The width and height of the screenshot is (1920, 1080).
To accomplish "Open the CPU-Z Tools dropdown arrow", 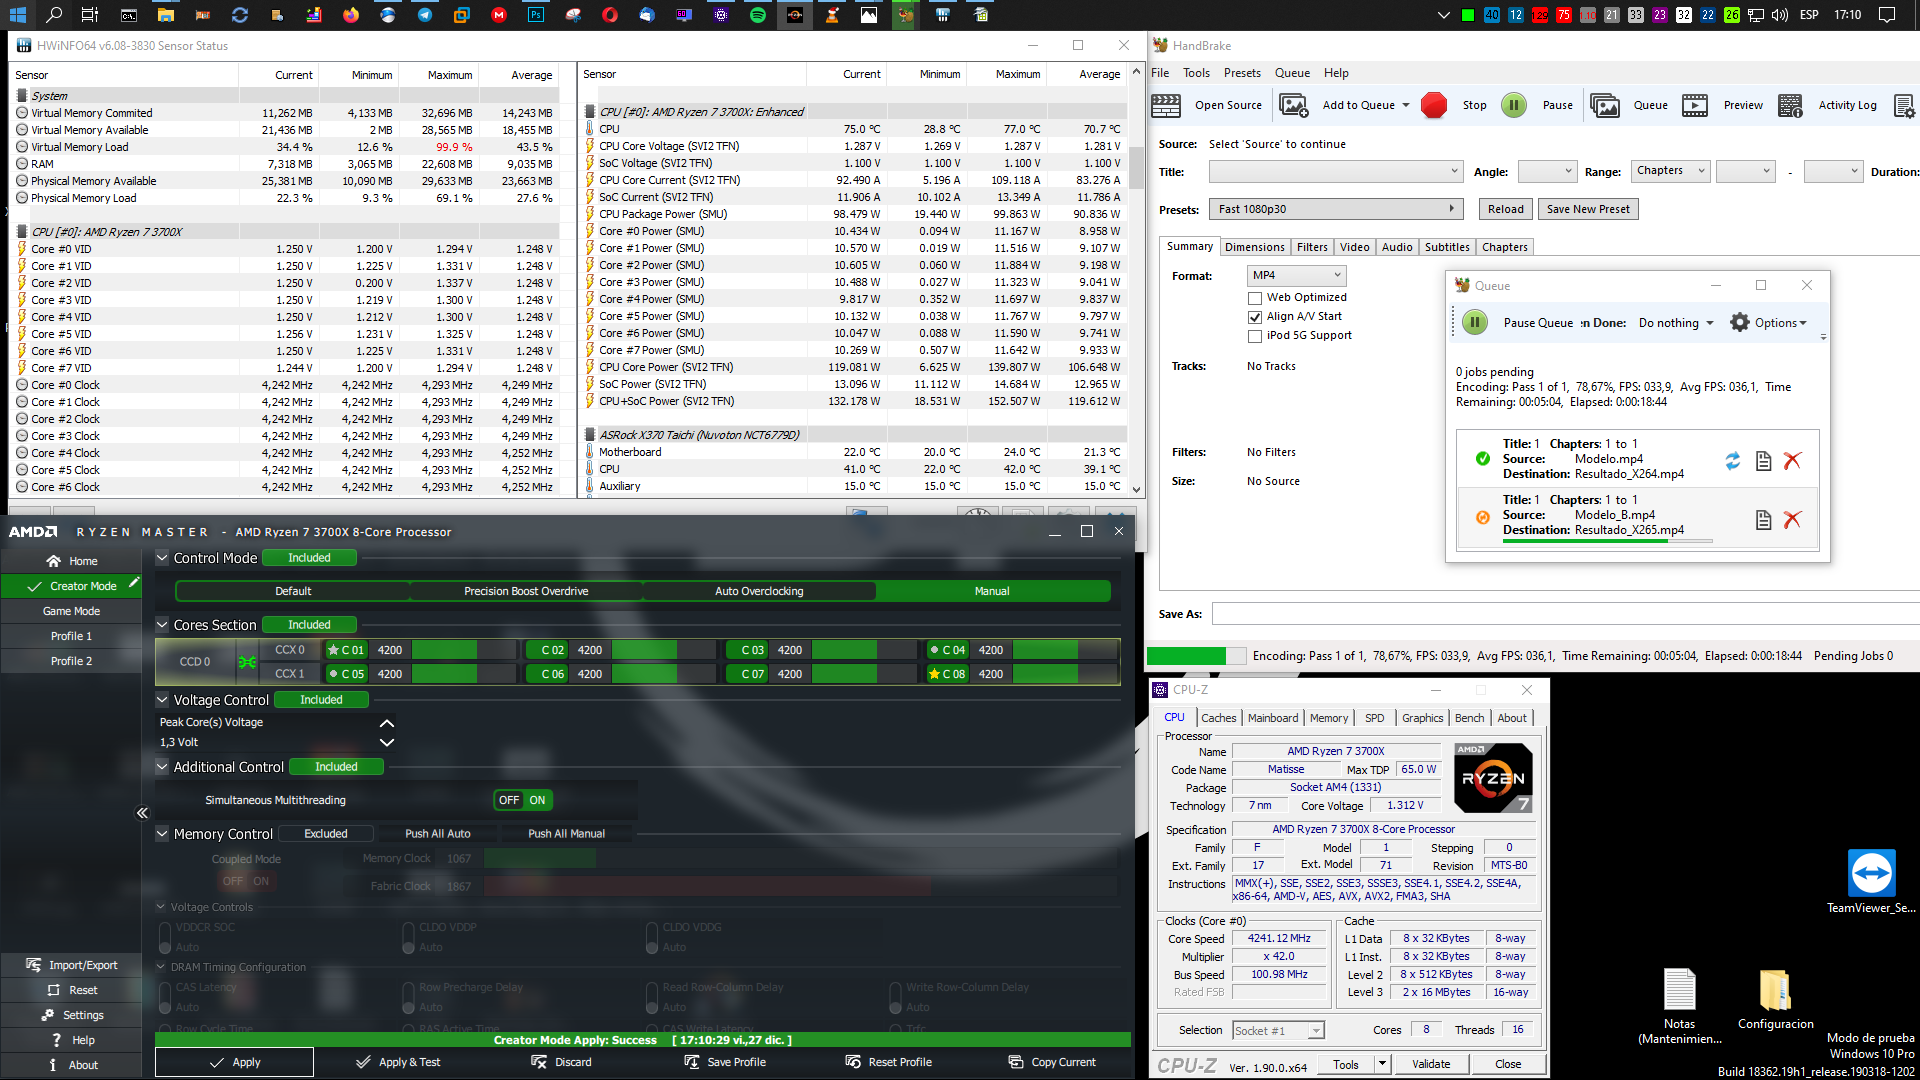I will point(1382,1064).
